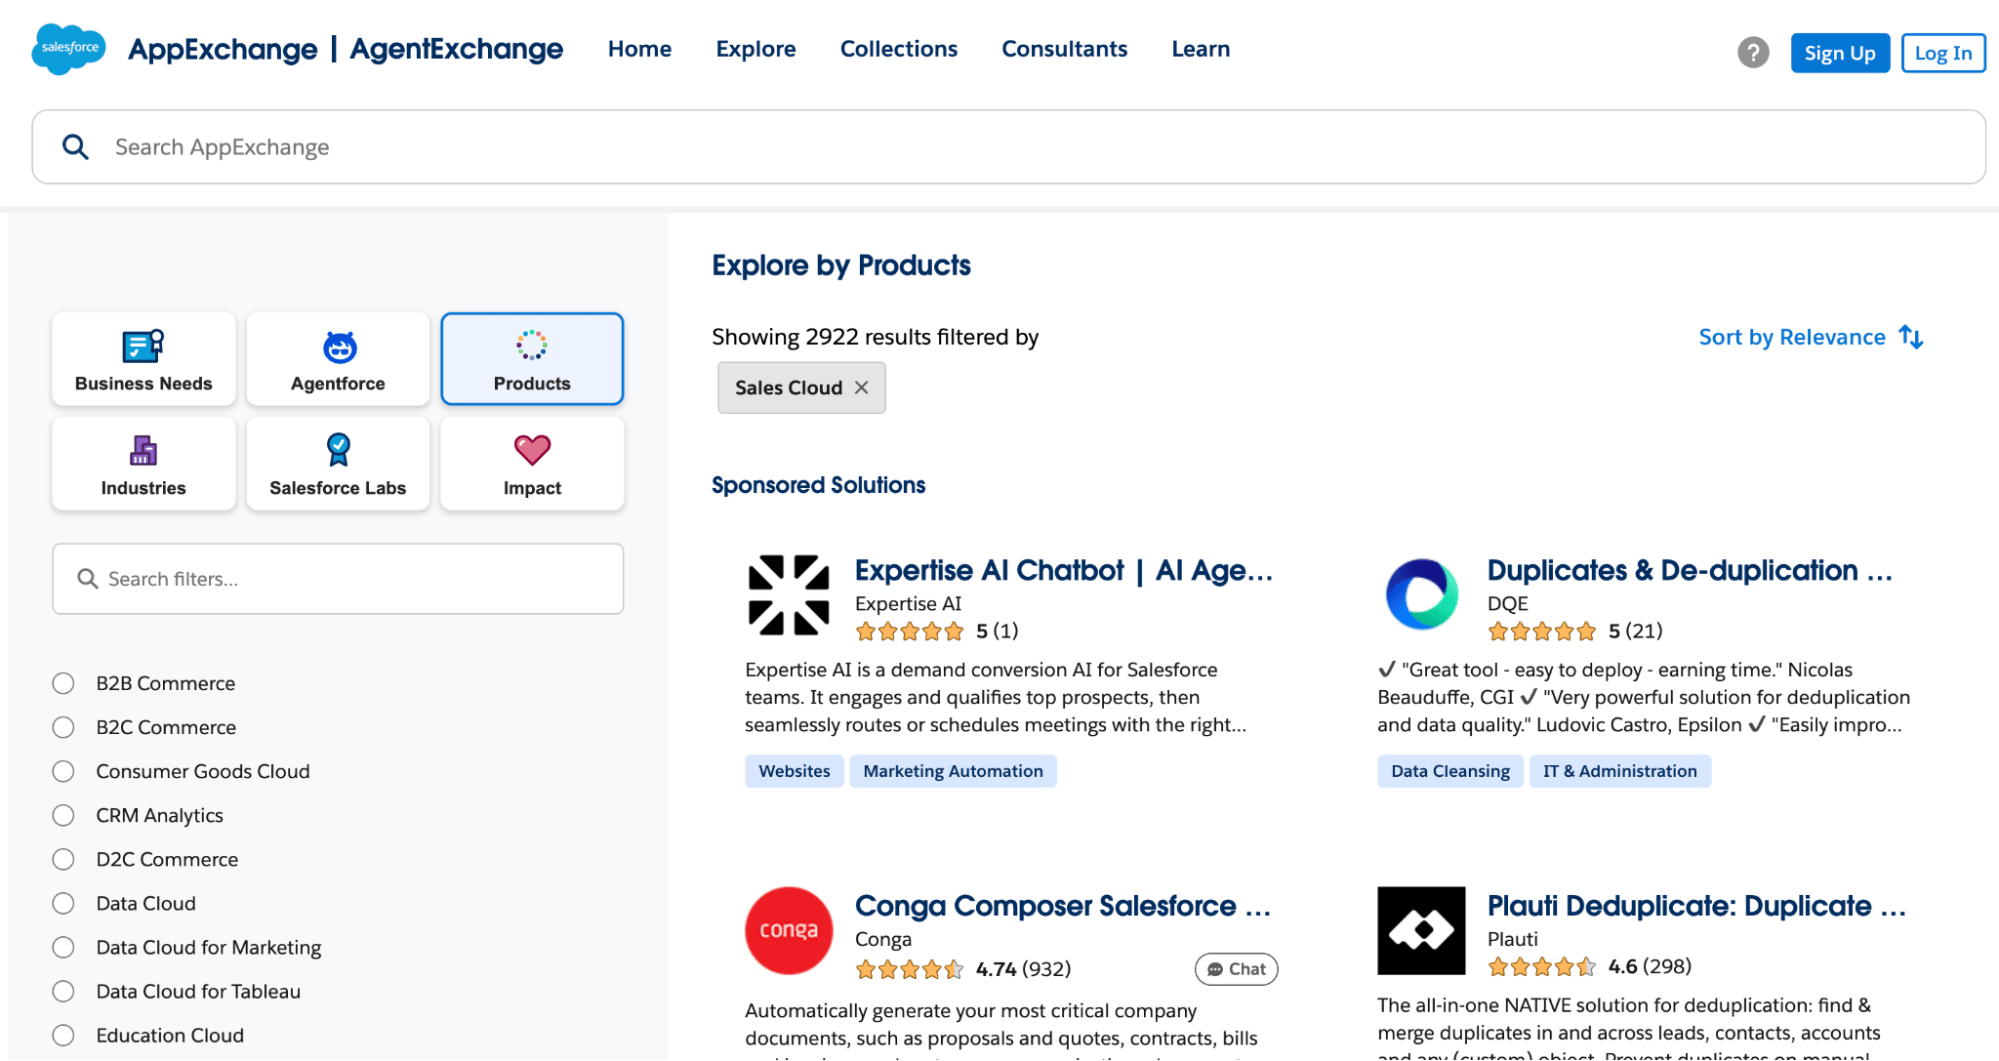Click the help question mark icon
The width and height of the screenshot is (1999, 1061).
click(x=1752, y=52)
